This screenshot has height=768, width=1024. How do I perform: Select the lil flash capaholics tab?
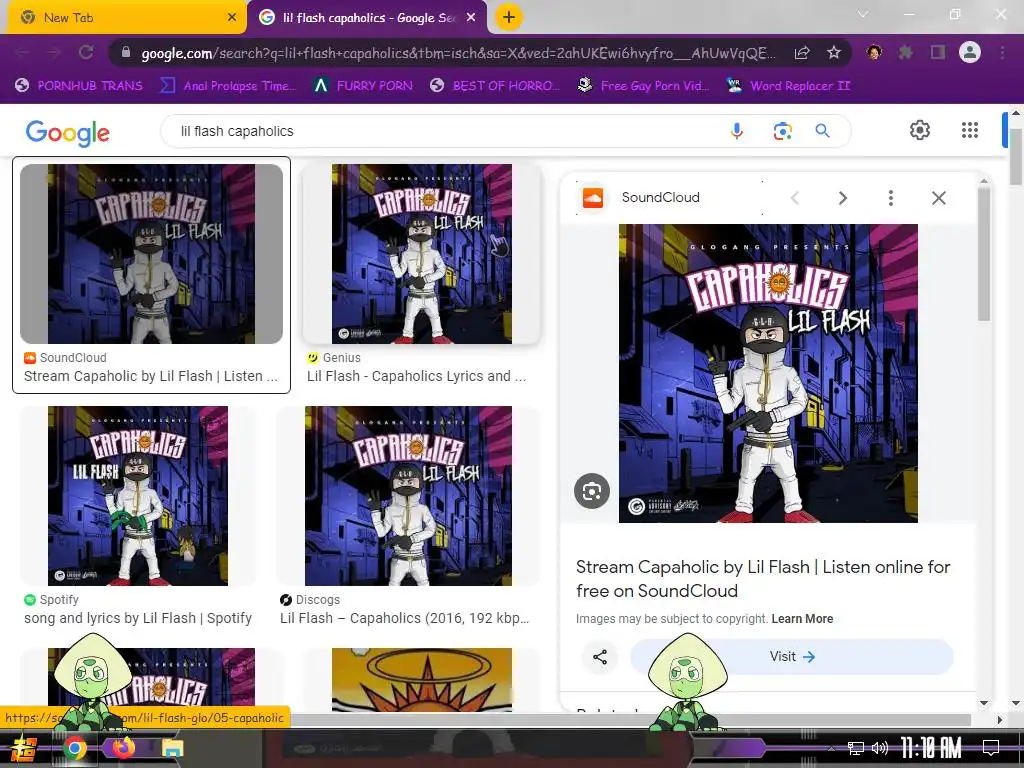point(367,18)
